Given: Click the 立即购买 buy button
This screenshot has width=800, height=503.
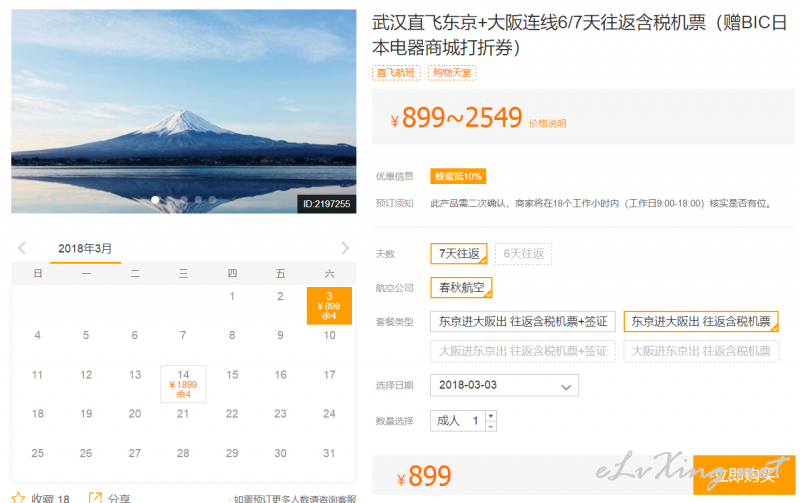Looking at the screenshot, I should tap(744, 475).
